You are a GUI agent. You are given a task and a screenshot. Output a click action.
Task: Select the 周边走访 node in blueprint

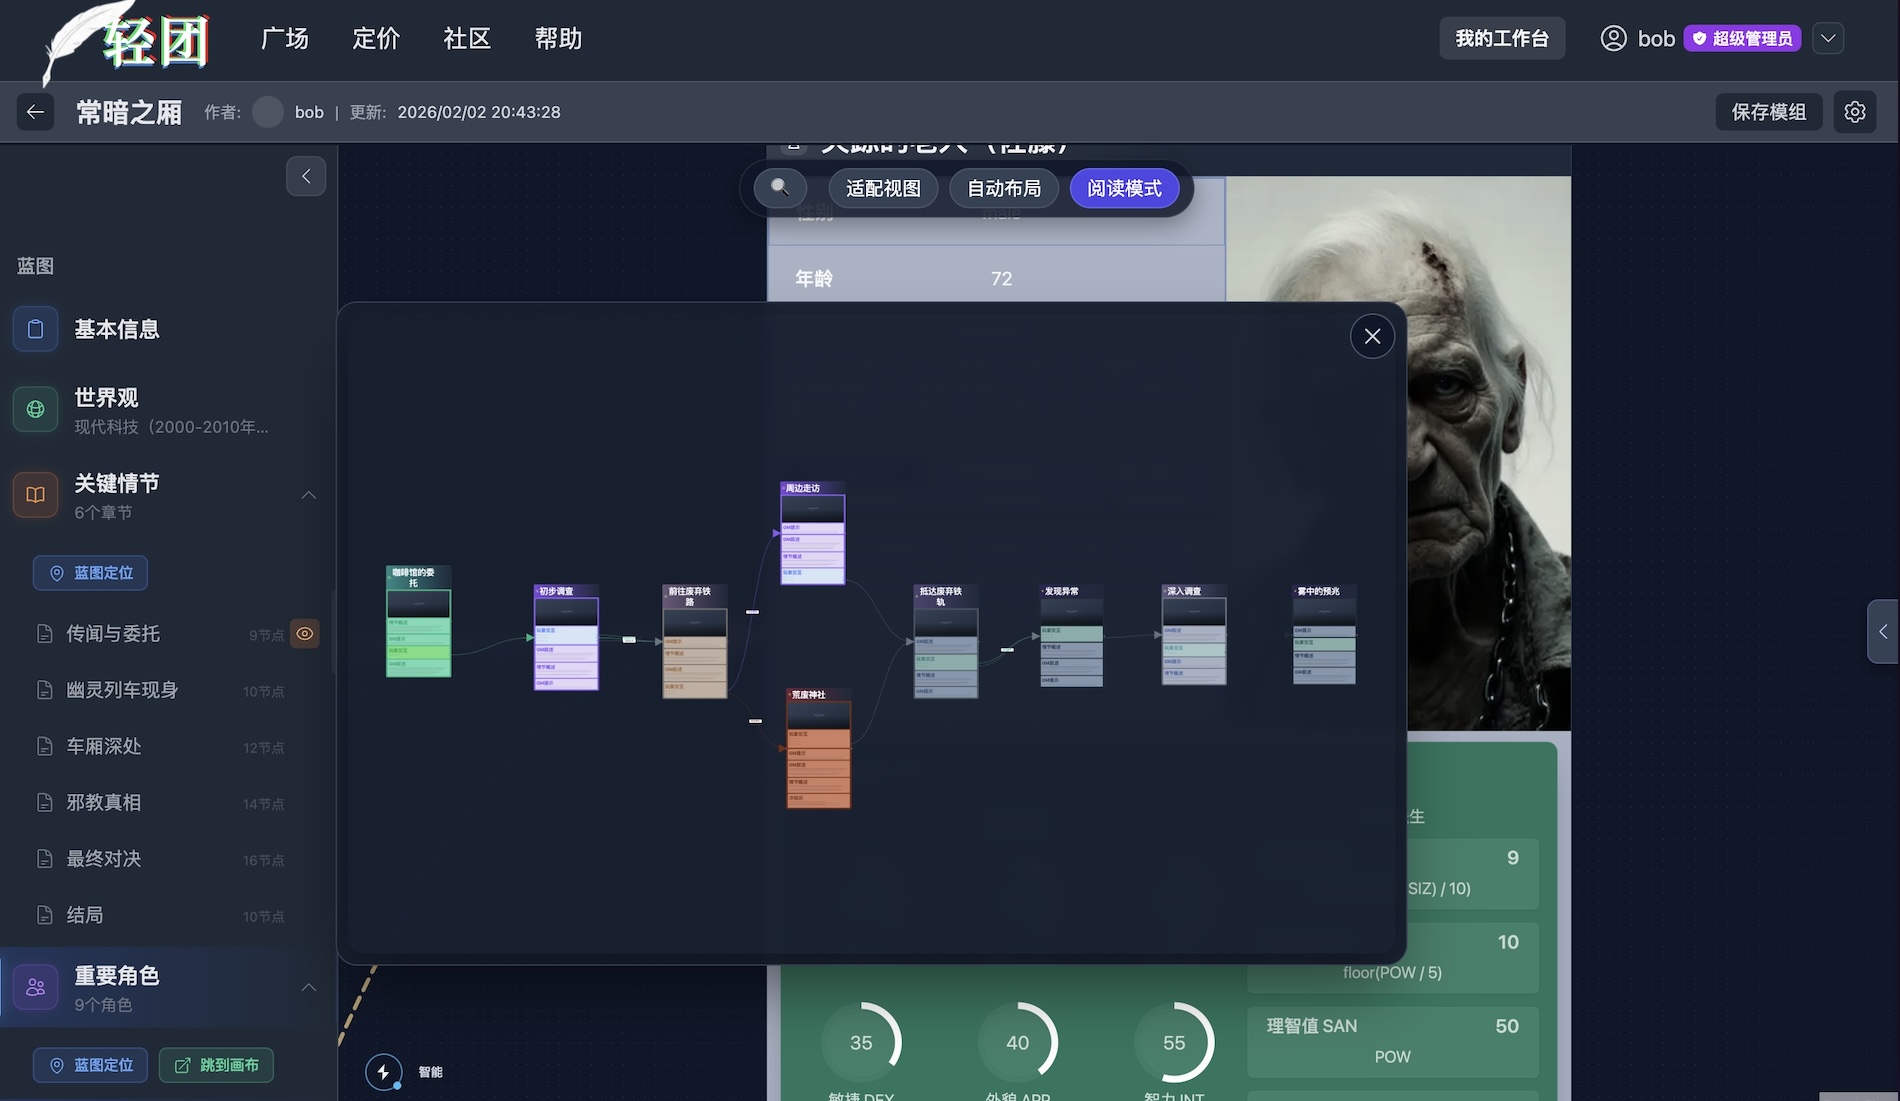point(812,533)
